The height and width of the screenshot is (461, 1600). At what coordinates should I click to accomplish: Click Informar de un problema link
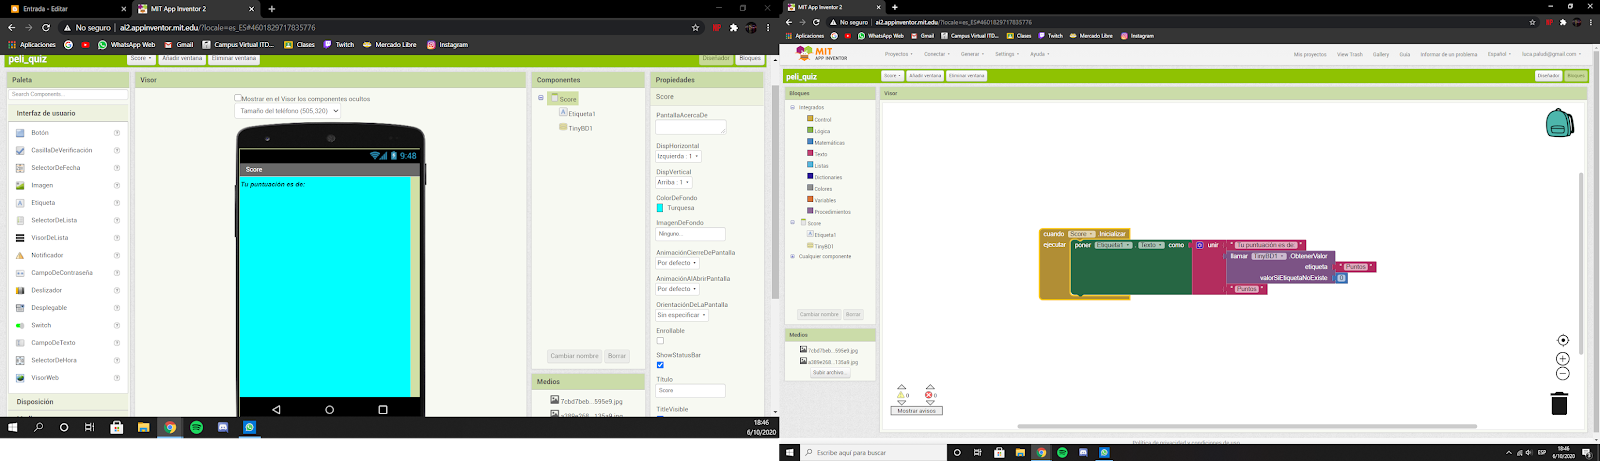coord(1449,54)
